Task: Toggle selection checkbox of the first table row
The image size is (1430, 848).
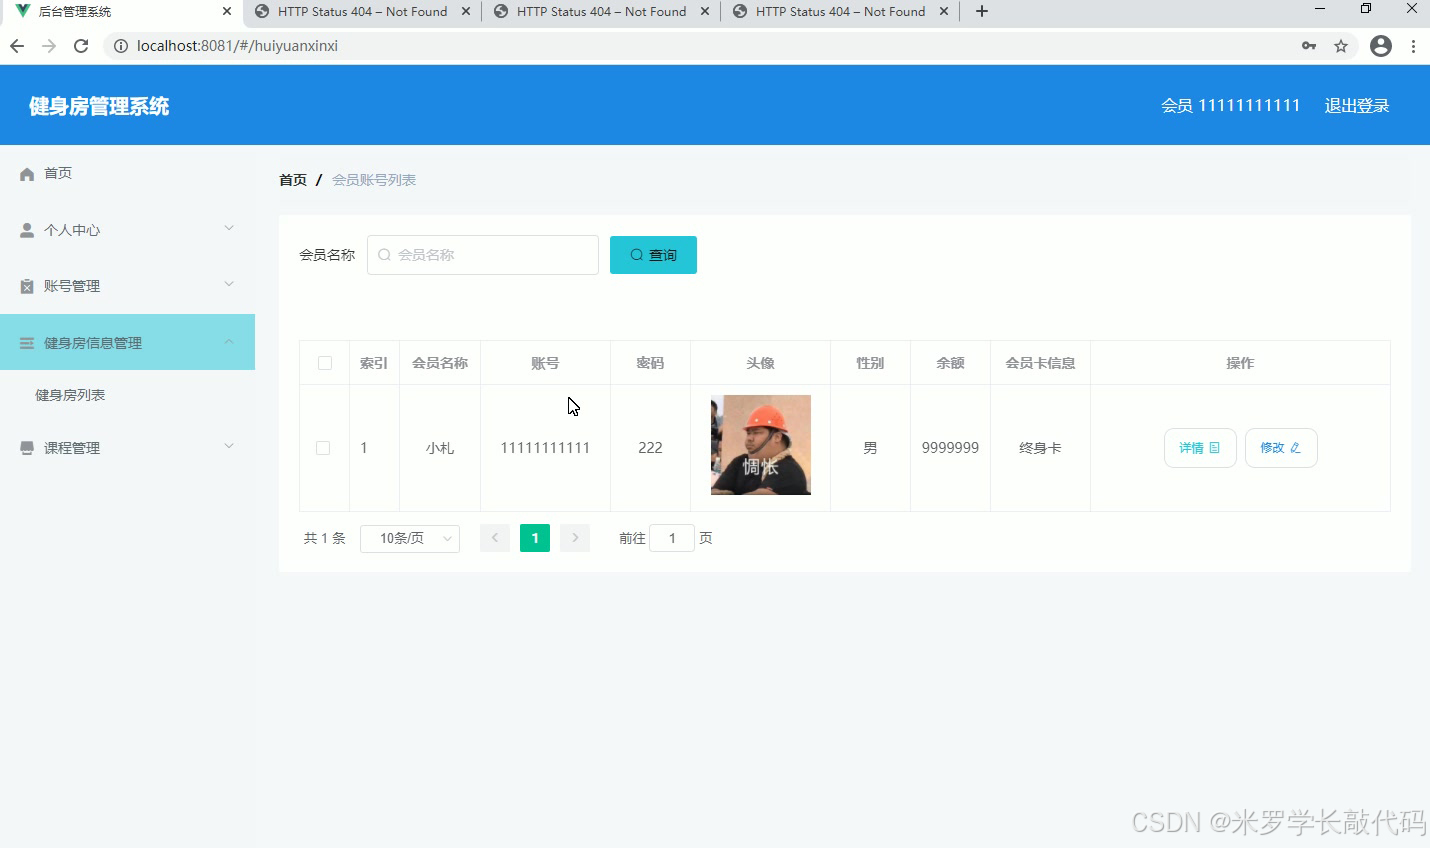Action: tap(323, 448)
